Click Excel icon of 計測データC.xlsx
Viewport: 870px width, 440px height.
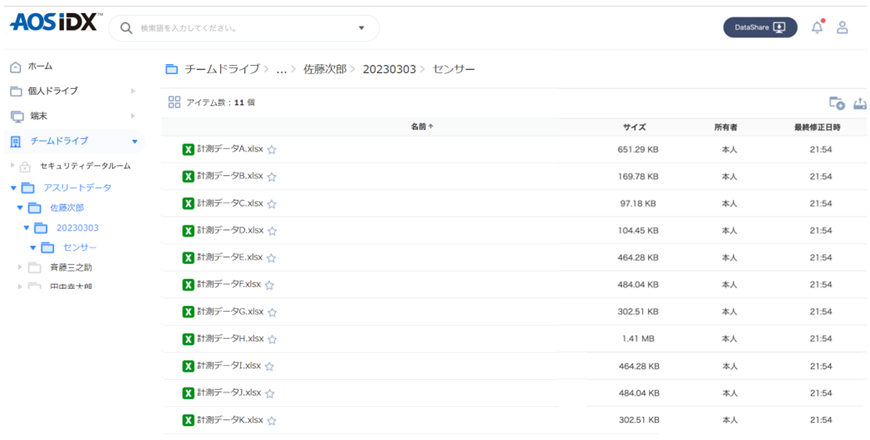[188, 204]
